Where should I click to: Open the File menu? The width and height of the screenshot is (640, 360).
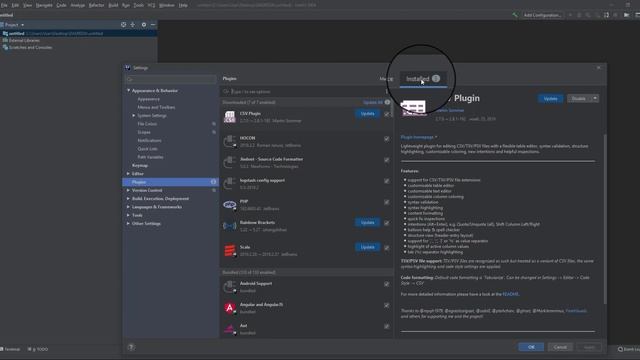(4, 5)
